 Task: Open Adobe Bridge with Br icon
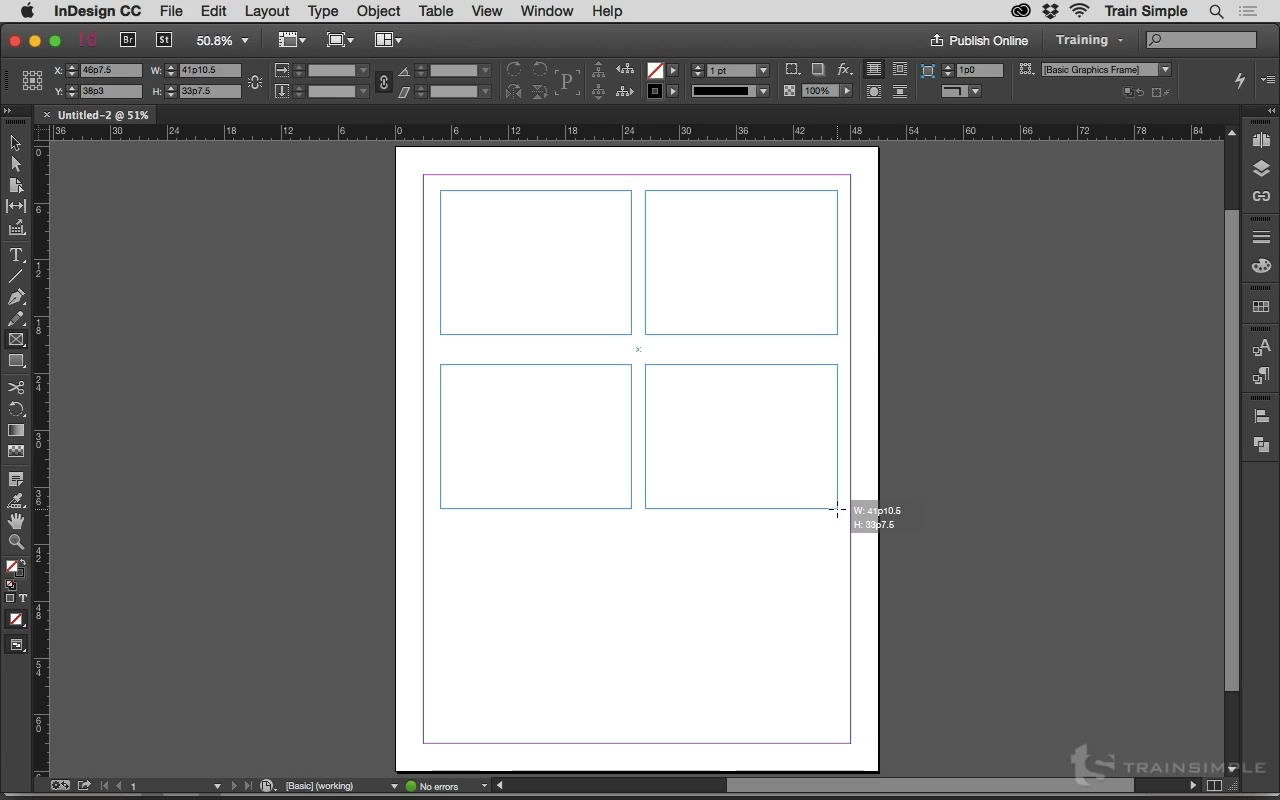[127, 40]
